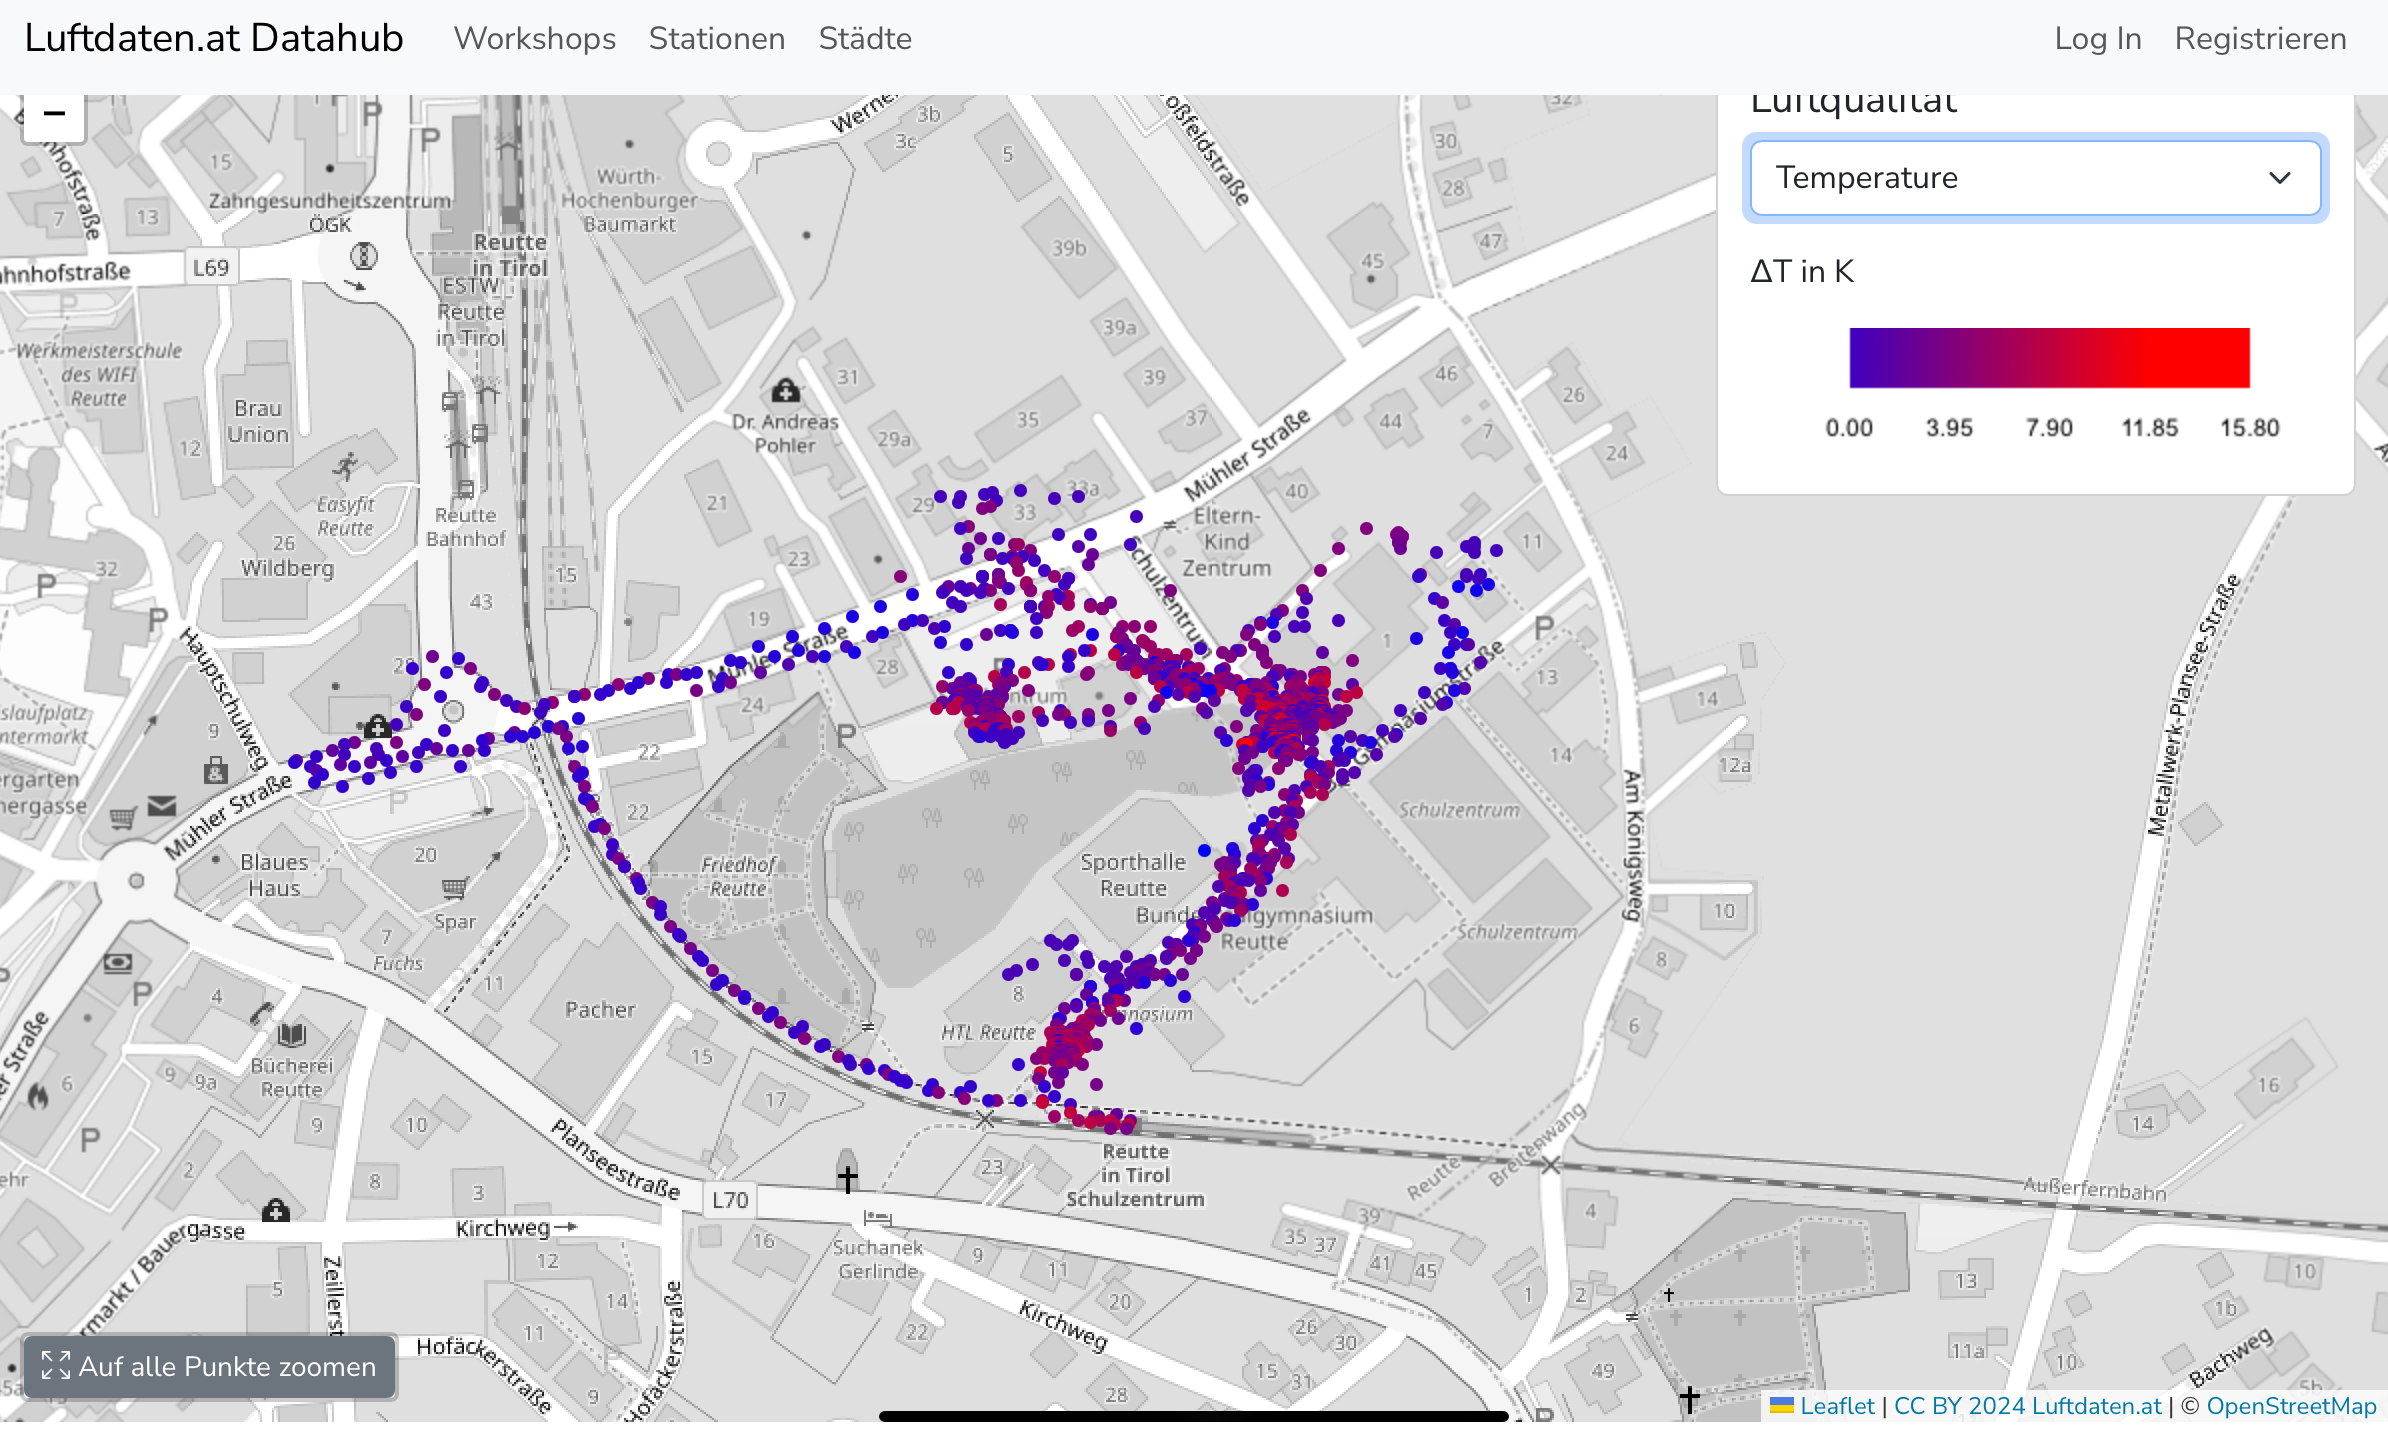Click the Spar shopping cart map icon
The height and width of the screenshot is (1437, 2388).
[454, 887]
